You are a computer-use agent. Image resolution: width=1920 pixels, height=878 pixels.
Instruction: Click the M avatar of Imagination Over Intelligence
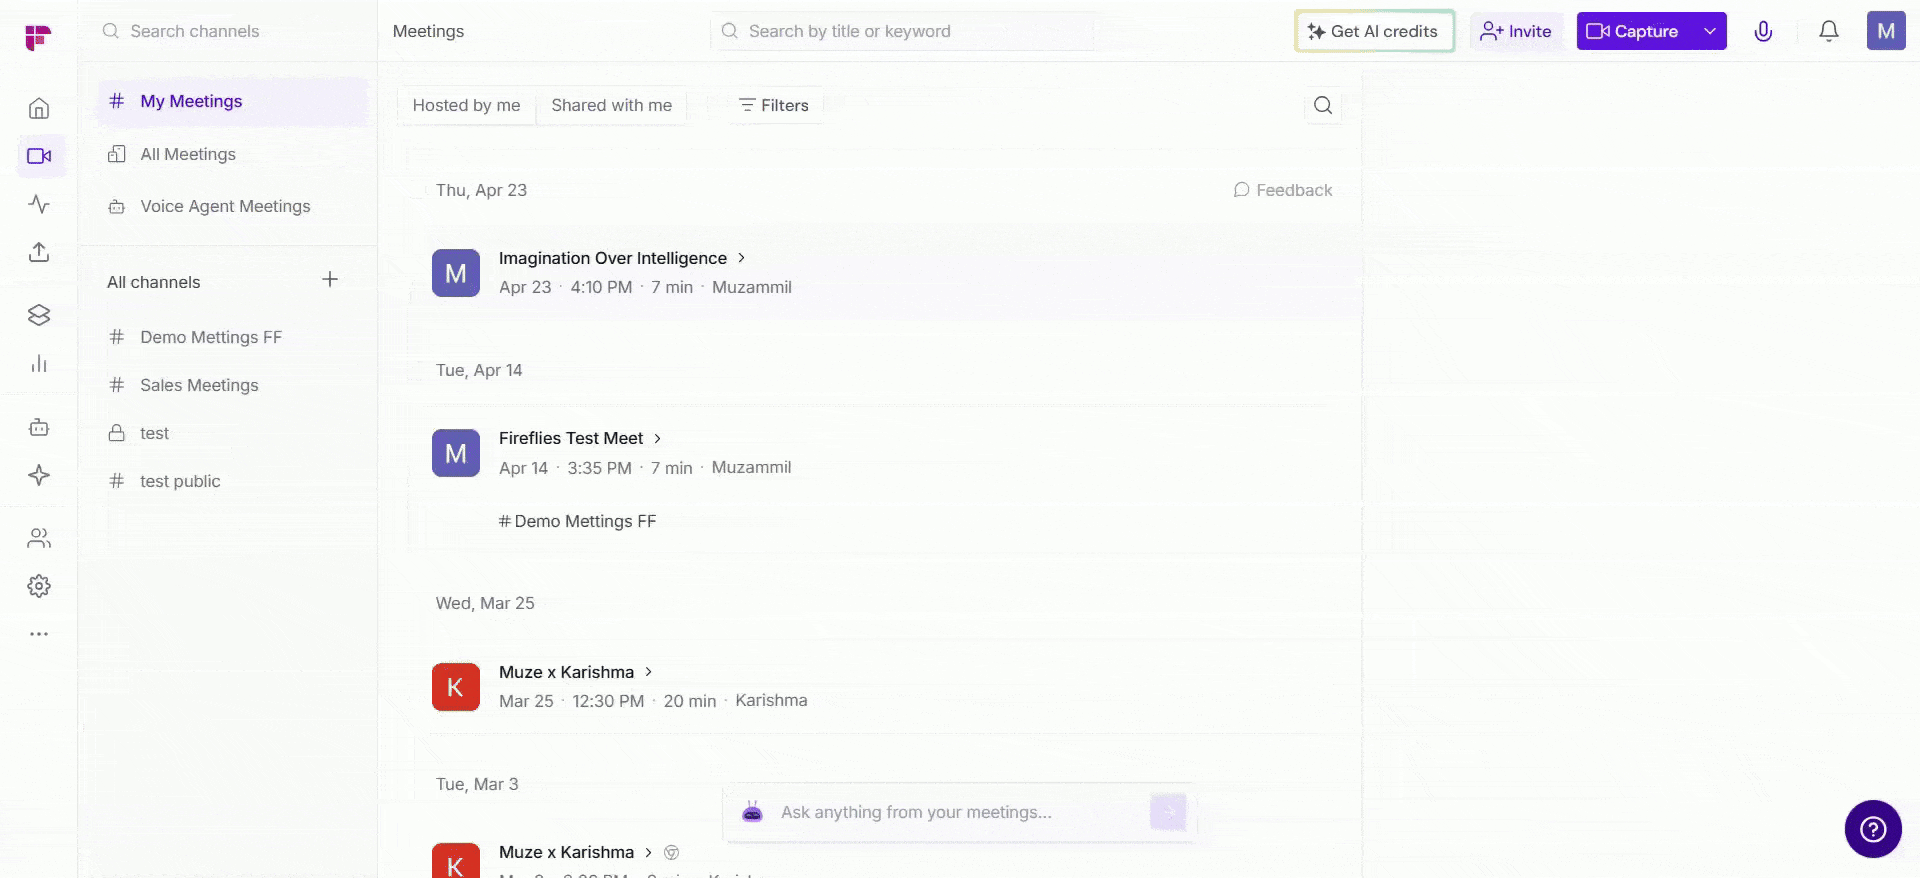456,273
